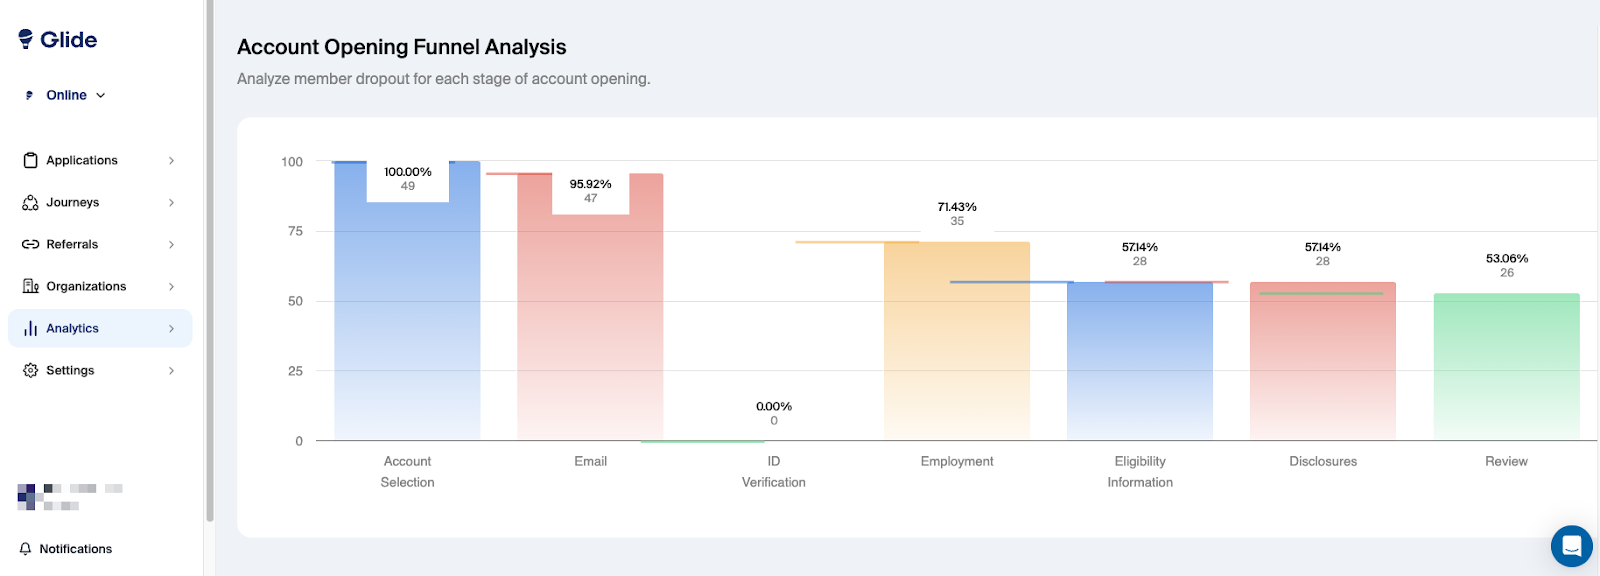Click the Organizations building icon
The image size is (1600, 576).
click(30, 286)
